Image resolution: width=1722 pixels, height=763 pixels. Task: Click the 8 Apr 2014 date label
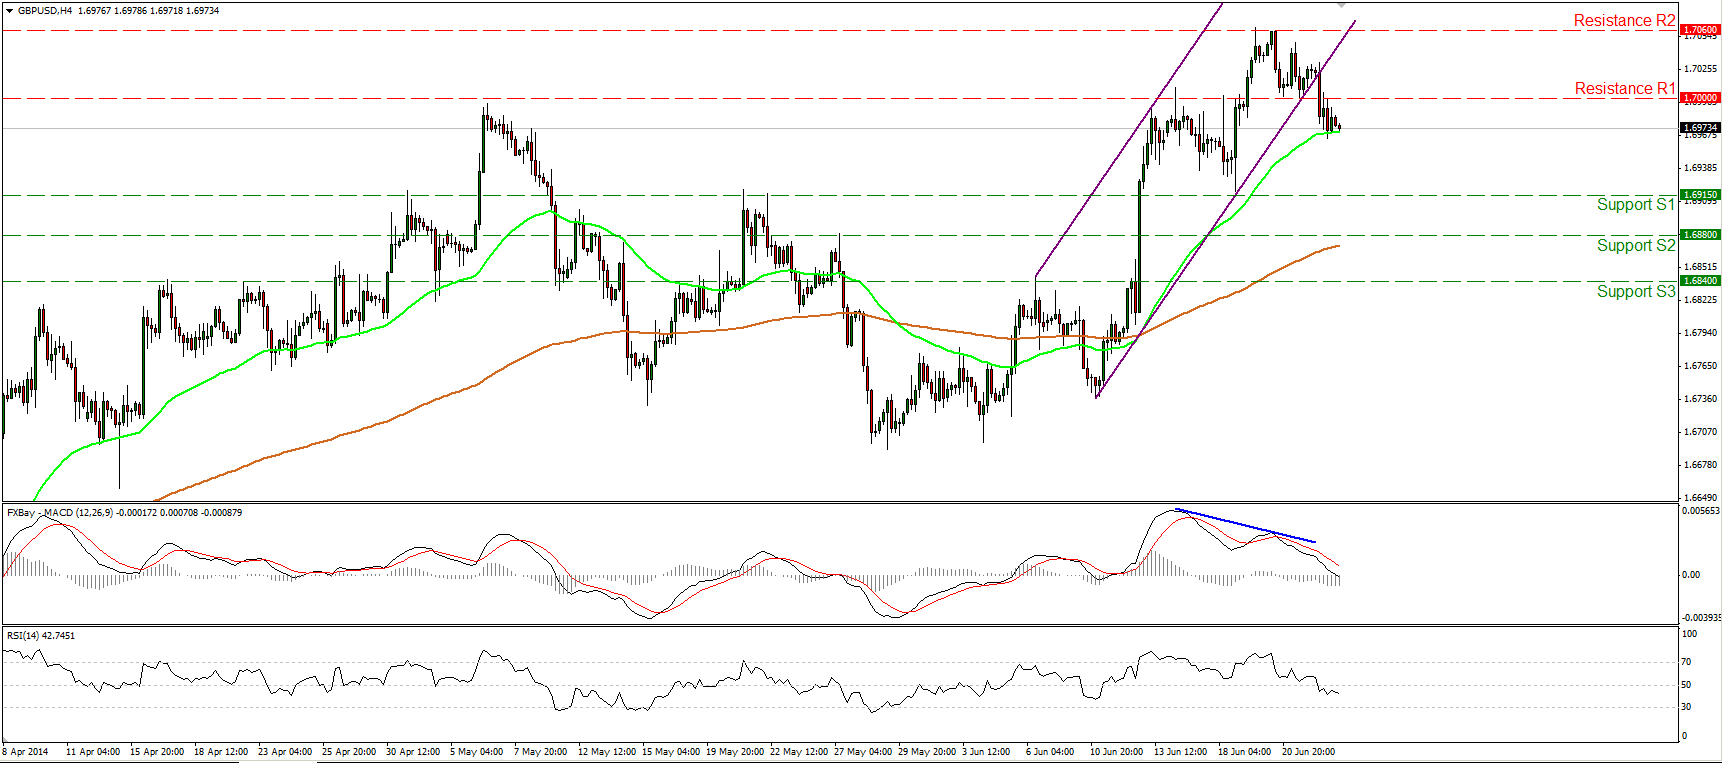(x=26, y=752)
